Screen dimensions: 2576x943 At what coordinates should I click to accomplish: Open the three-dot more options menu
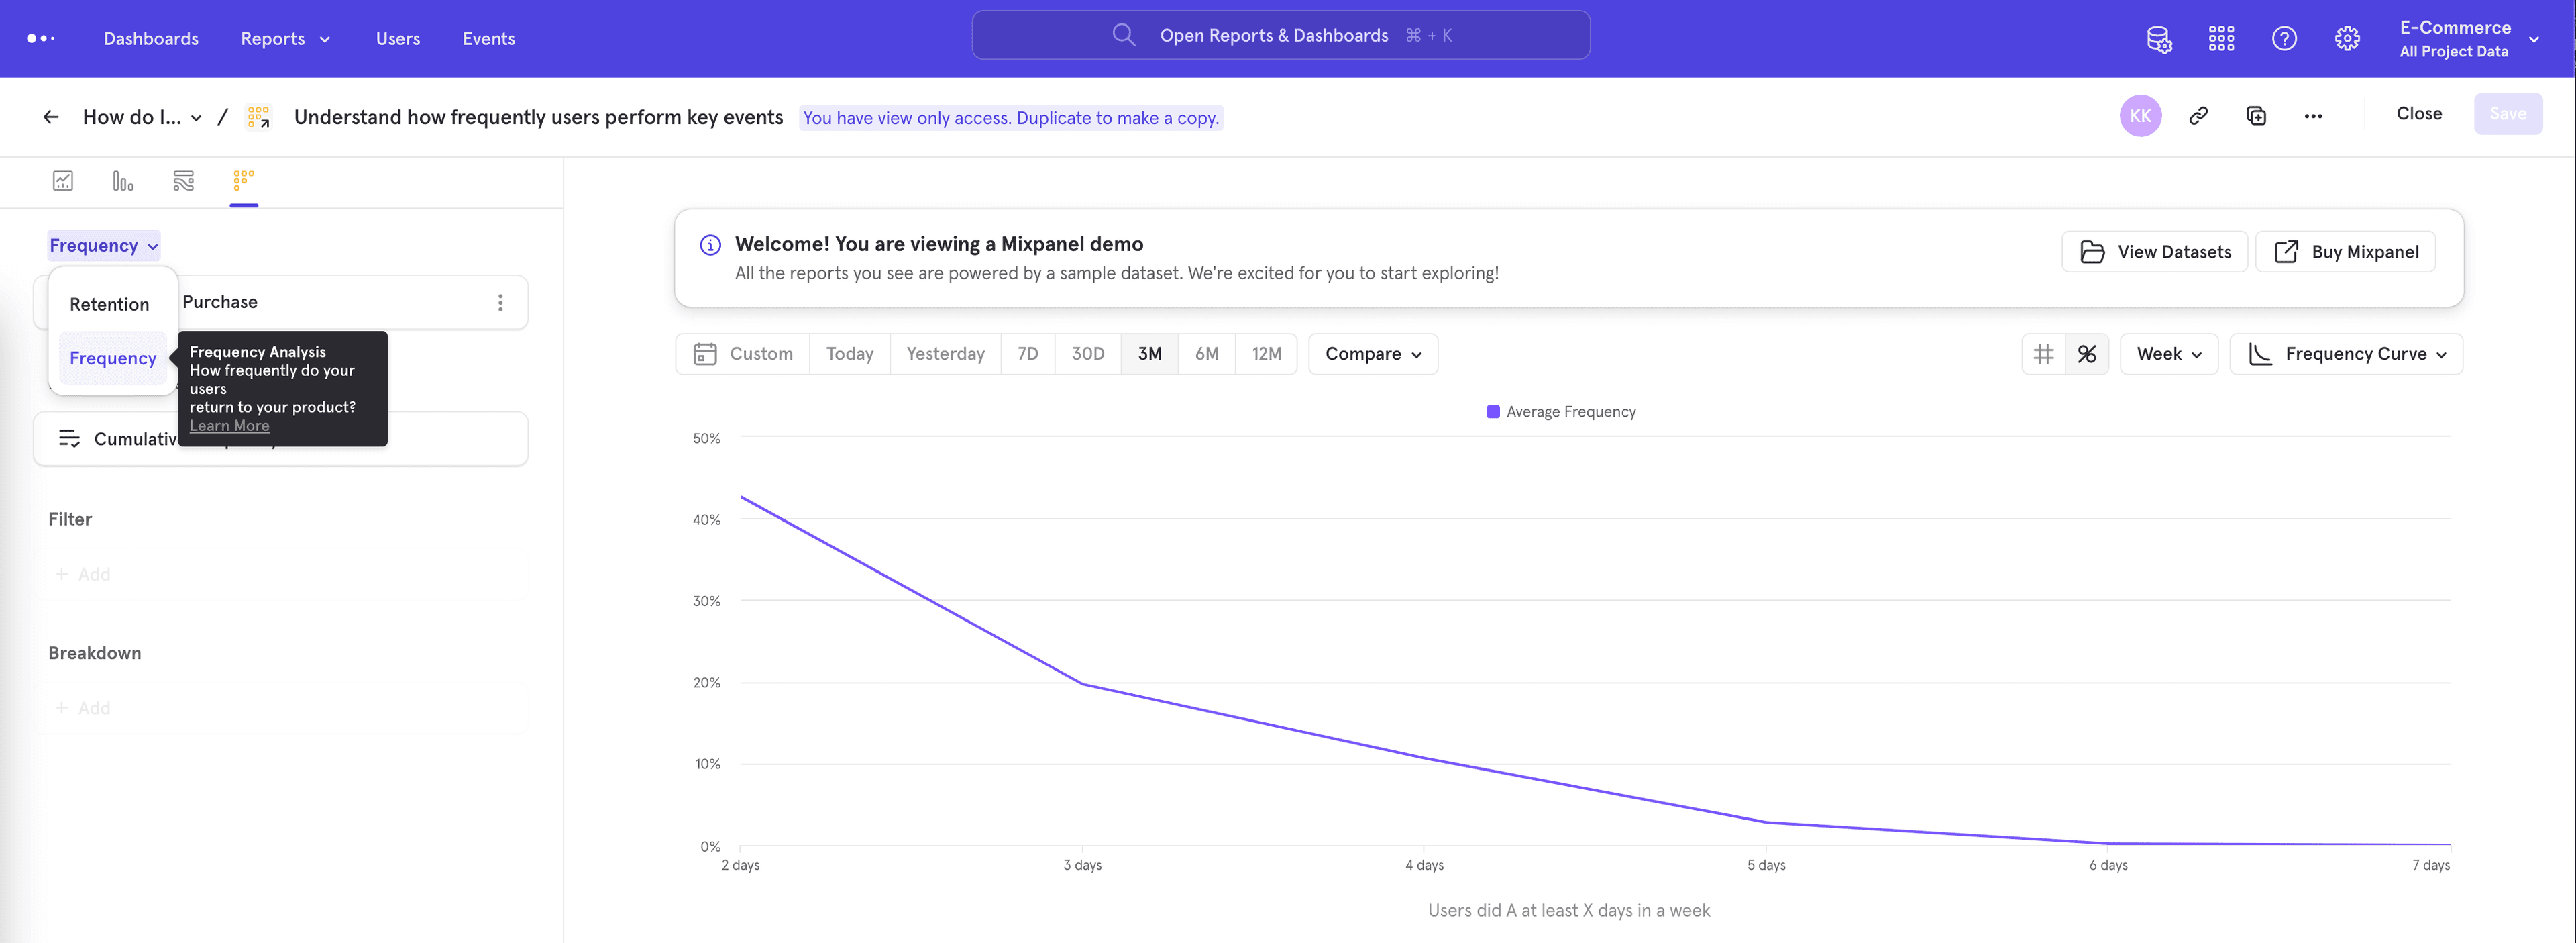[2313, 116]
